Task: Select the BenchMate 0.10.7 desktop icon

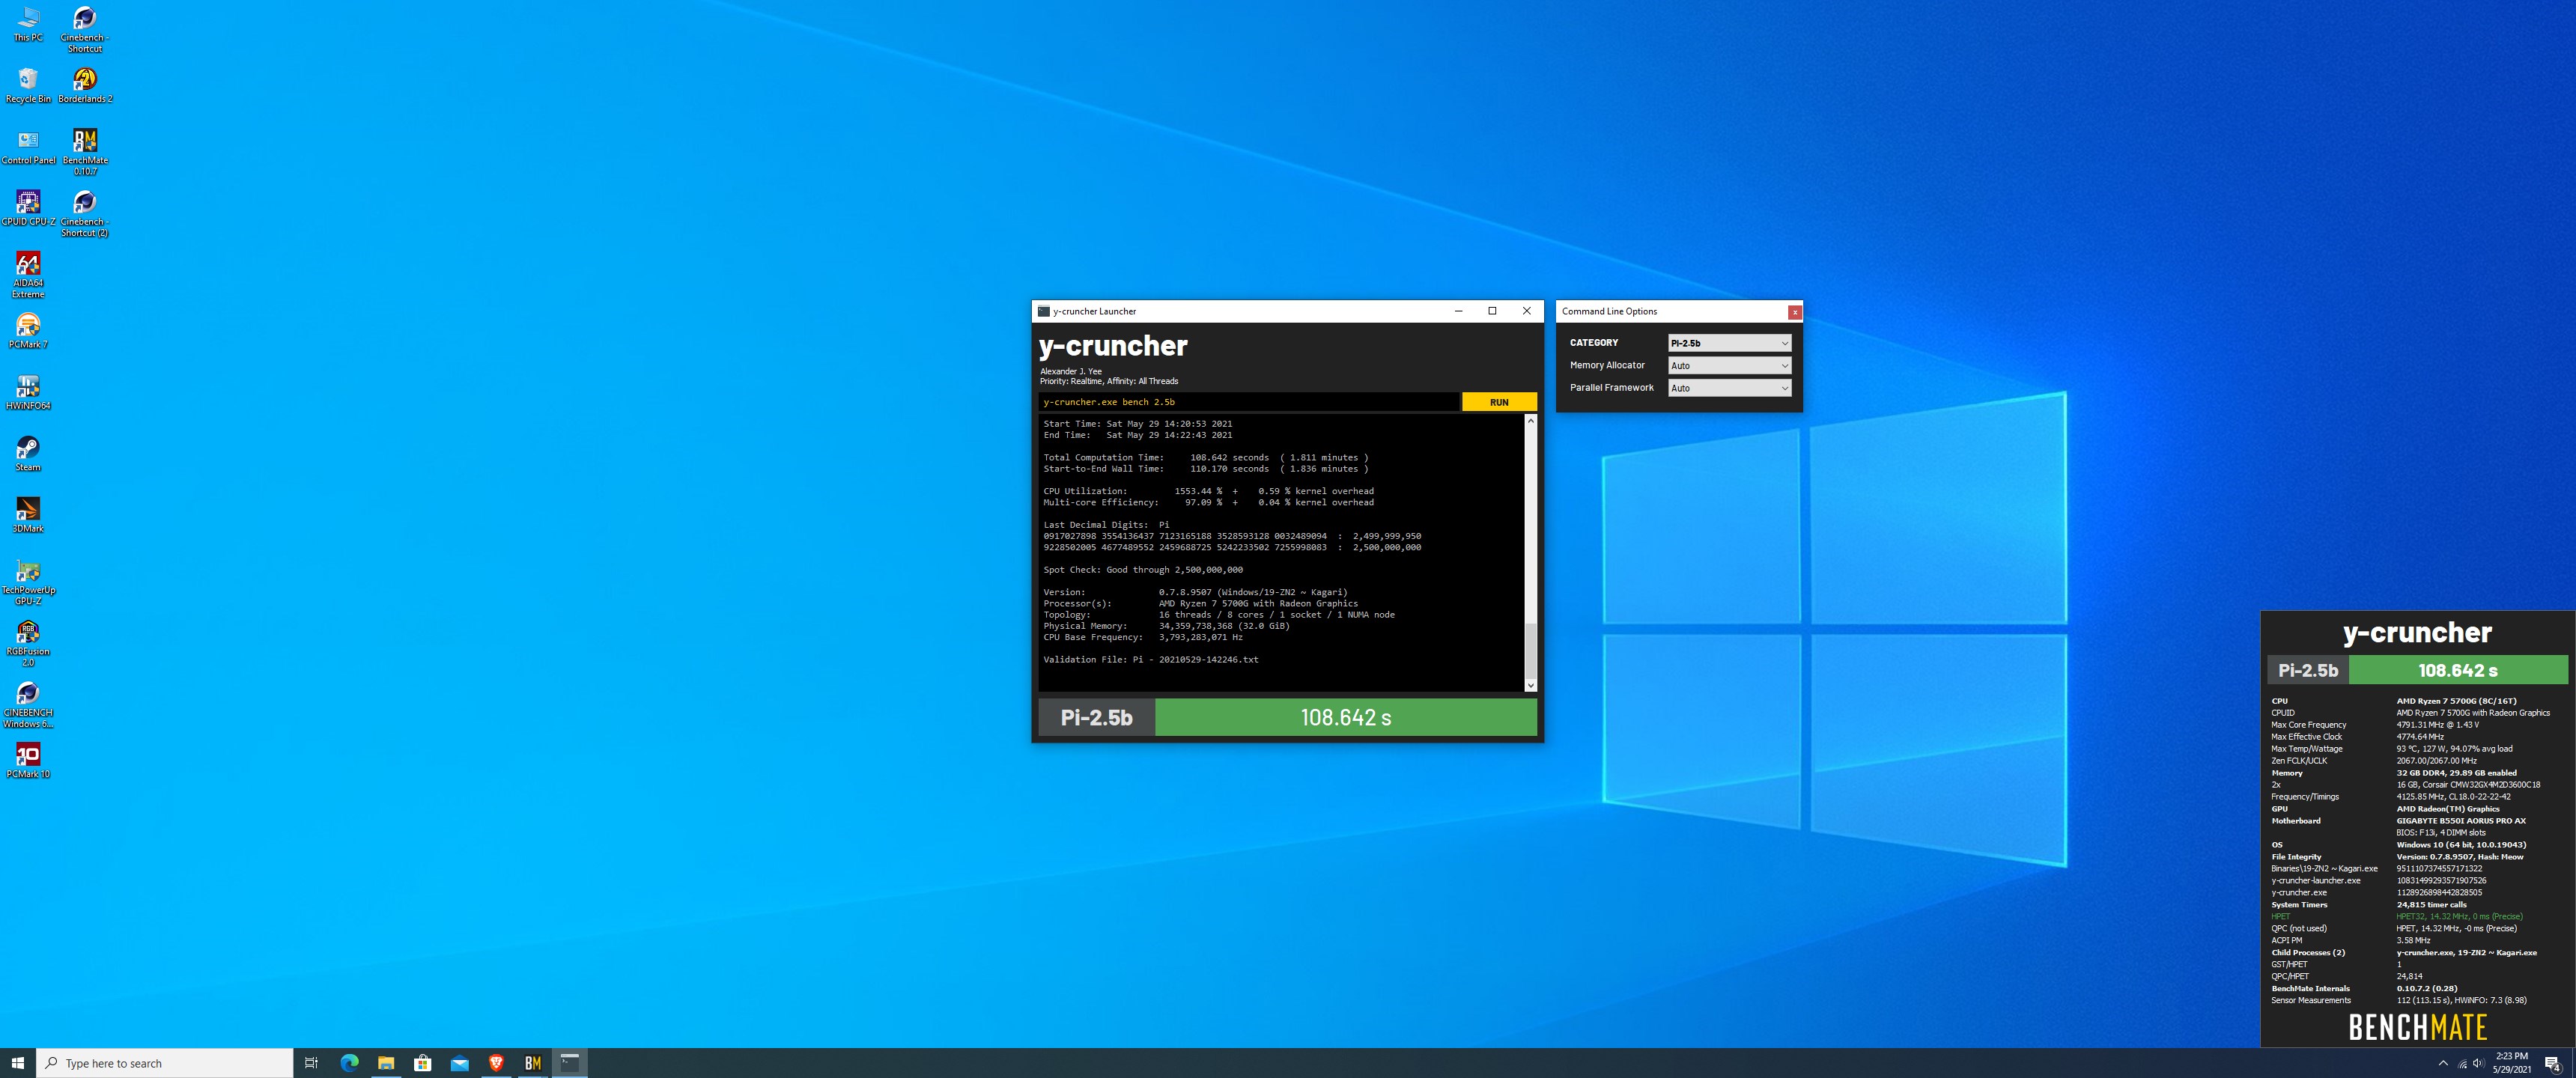Action: coord(85,152)
